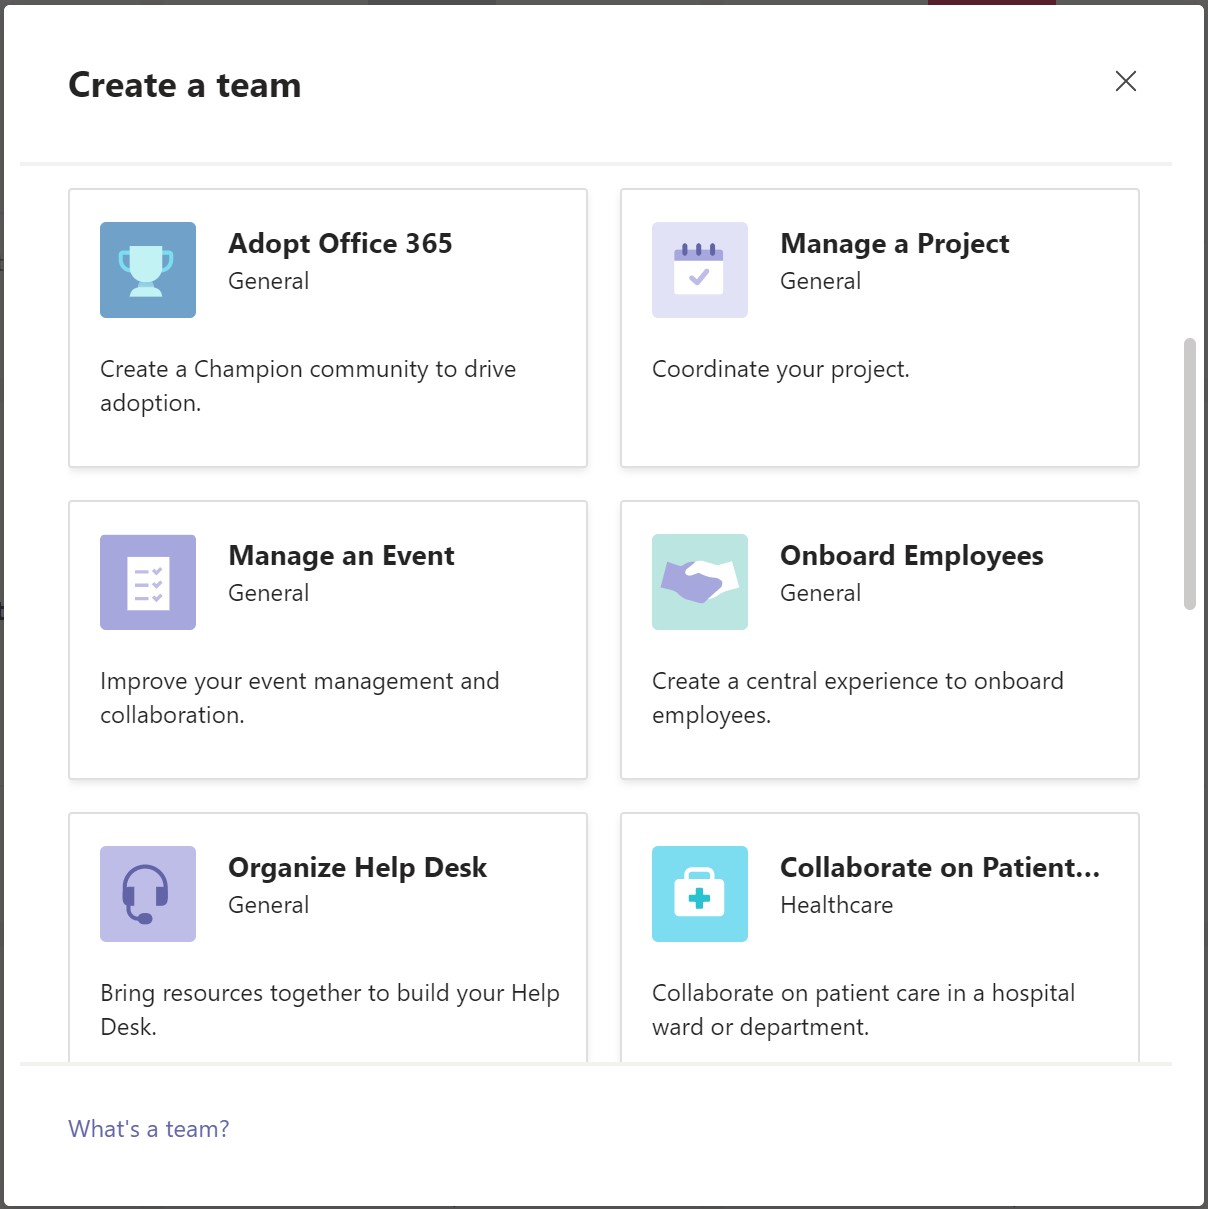Open the What's a team? link

tap(148, 1128)
